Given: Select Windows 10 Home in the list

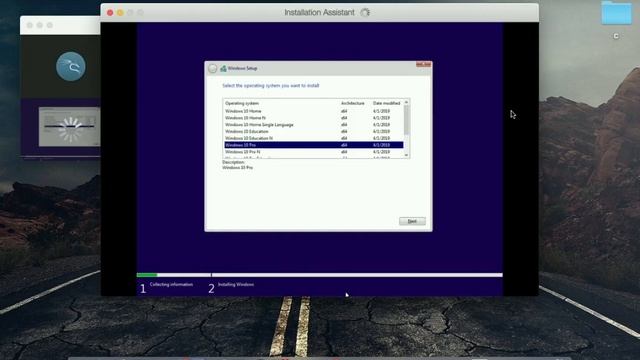Looking at the screenshot, I should click(313, 111).
